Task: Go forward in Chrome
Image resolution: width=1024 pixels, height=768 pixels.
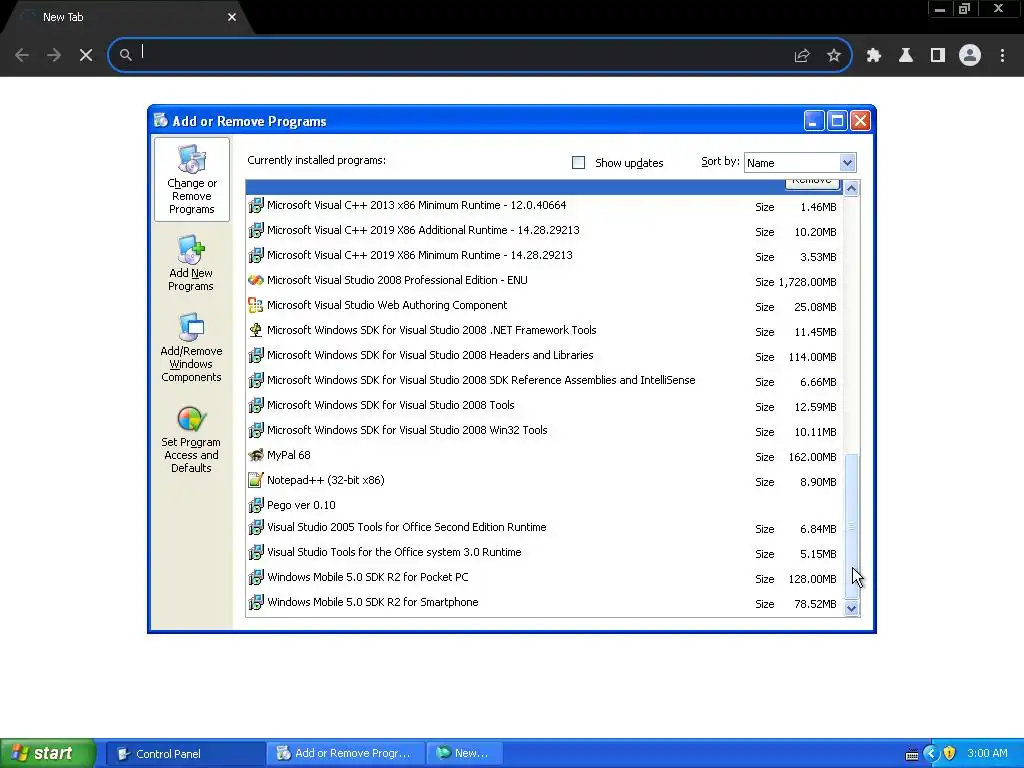Action: point(54,56)
